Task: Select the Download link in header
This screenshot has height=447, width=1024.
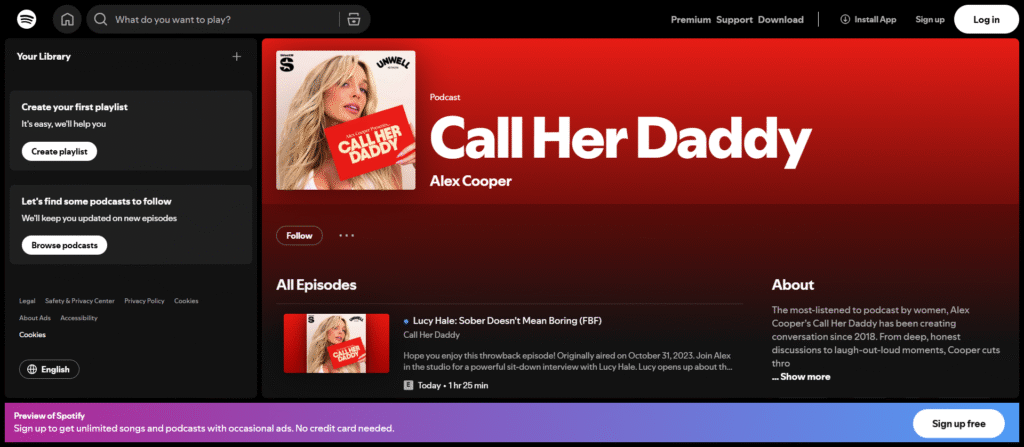Action: 780,19
